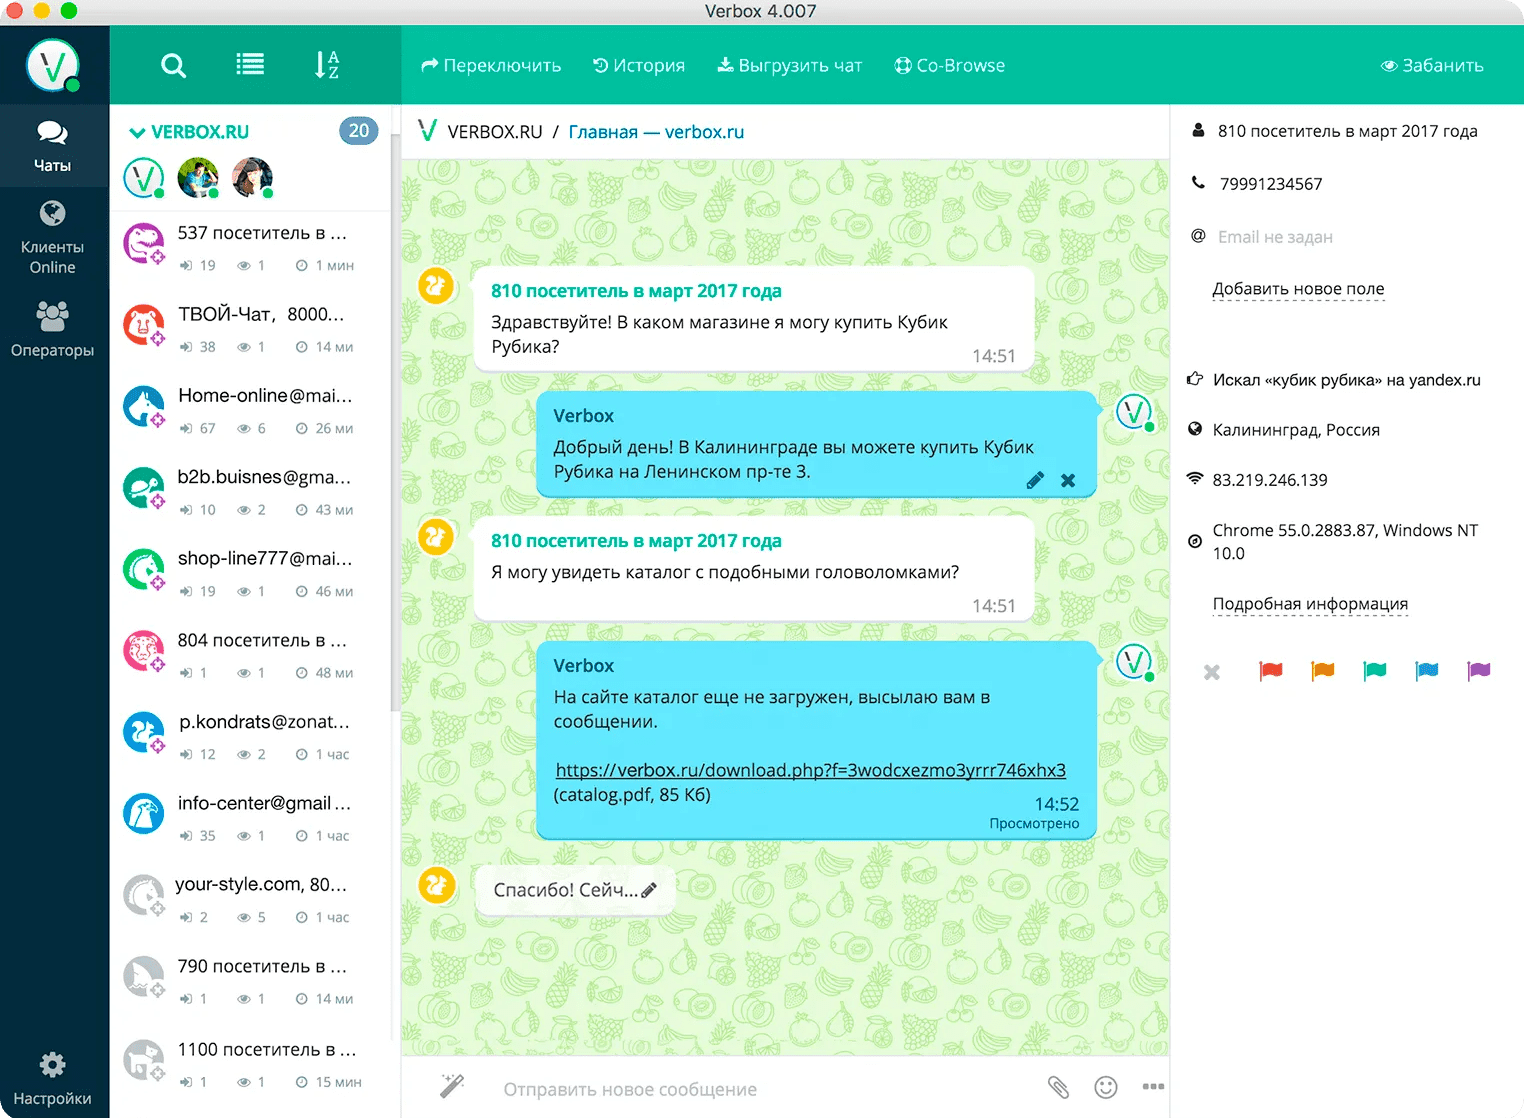Click the Verbox logo in the sidebar
Screen dimensions: 1524x1118
[53, 65]
